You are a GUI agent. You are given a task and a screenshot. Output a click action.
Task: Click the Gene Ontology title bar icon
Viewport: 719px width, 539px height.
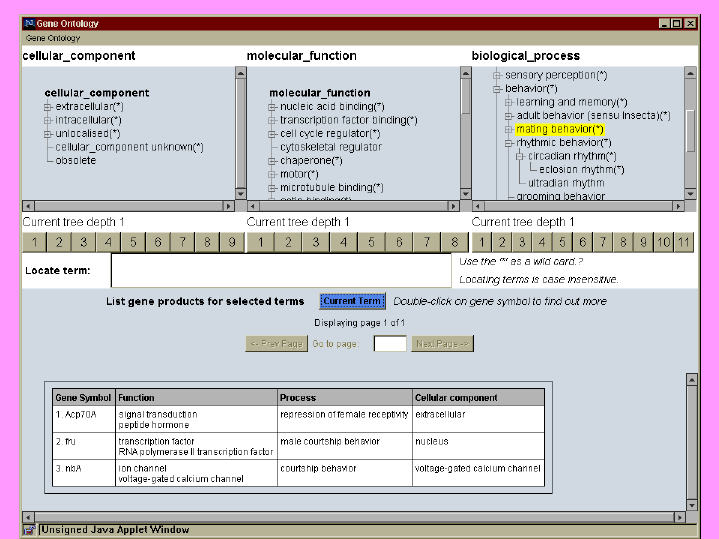[x=29, y=22]
